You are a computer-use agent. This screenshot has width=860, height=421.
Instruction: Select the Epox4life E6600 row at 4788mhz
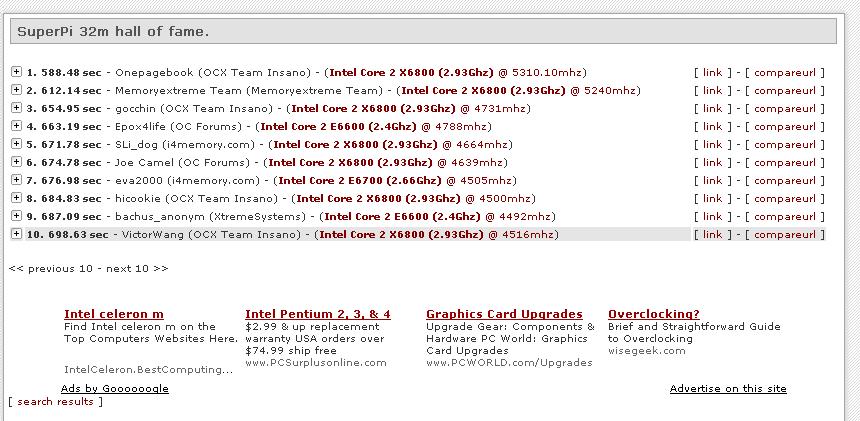pos(259,127)
